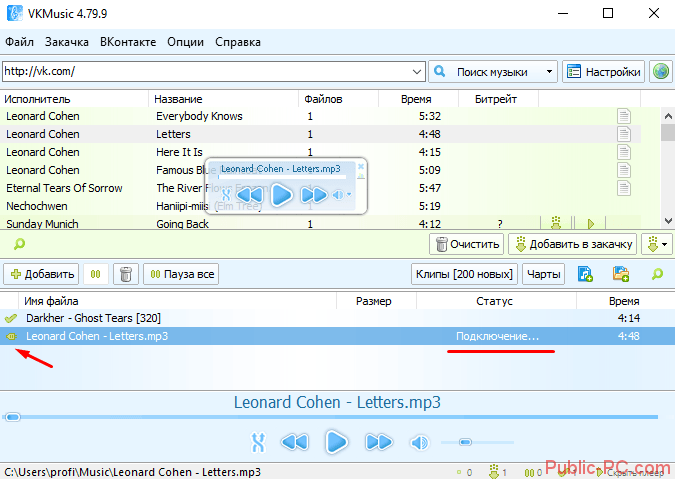The height and width of the screenshot is (479, 675).
Task: Open download options dropdown next to Добавить в закачку
Action: point(657,244)
